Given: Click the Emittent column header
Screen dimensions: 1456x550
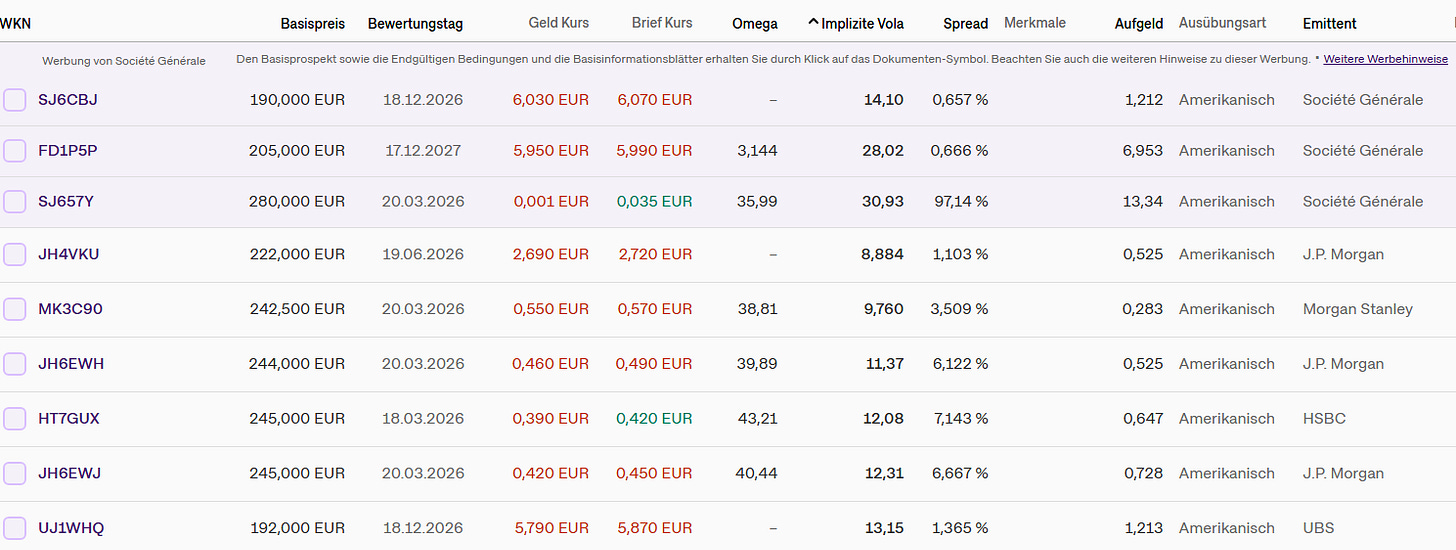Looking at the screenshot, I should point(1329,23).
